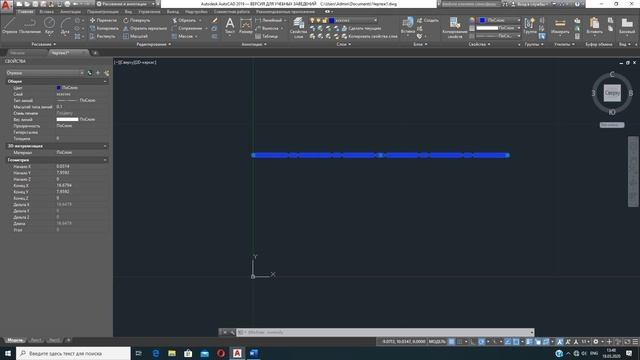
Task: Click the Масштаб (Scale) tool
Action: point(136,36)
